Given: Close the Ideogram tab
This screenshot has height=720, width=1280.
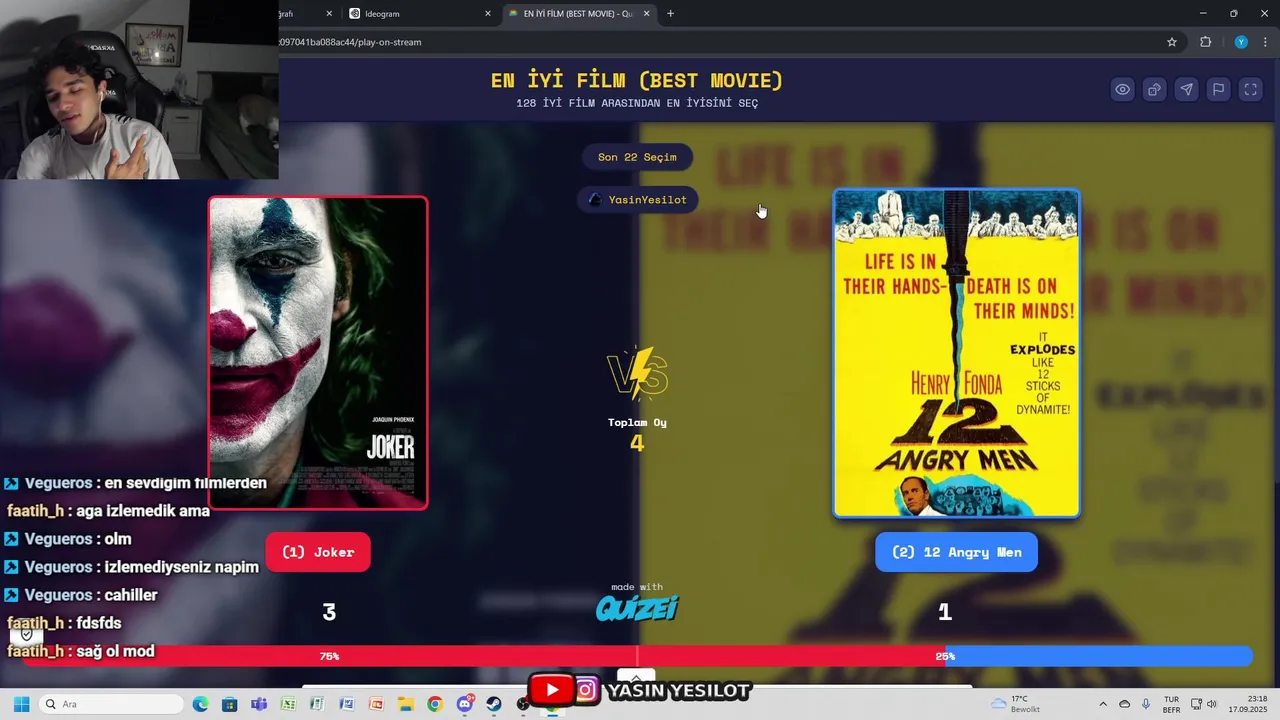Looking at the screenshot, I should 488,14.
